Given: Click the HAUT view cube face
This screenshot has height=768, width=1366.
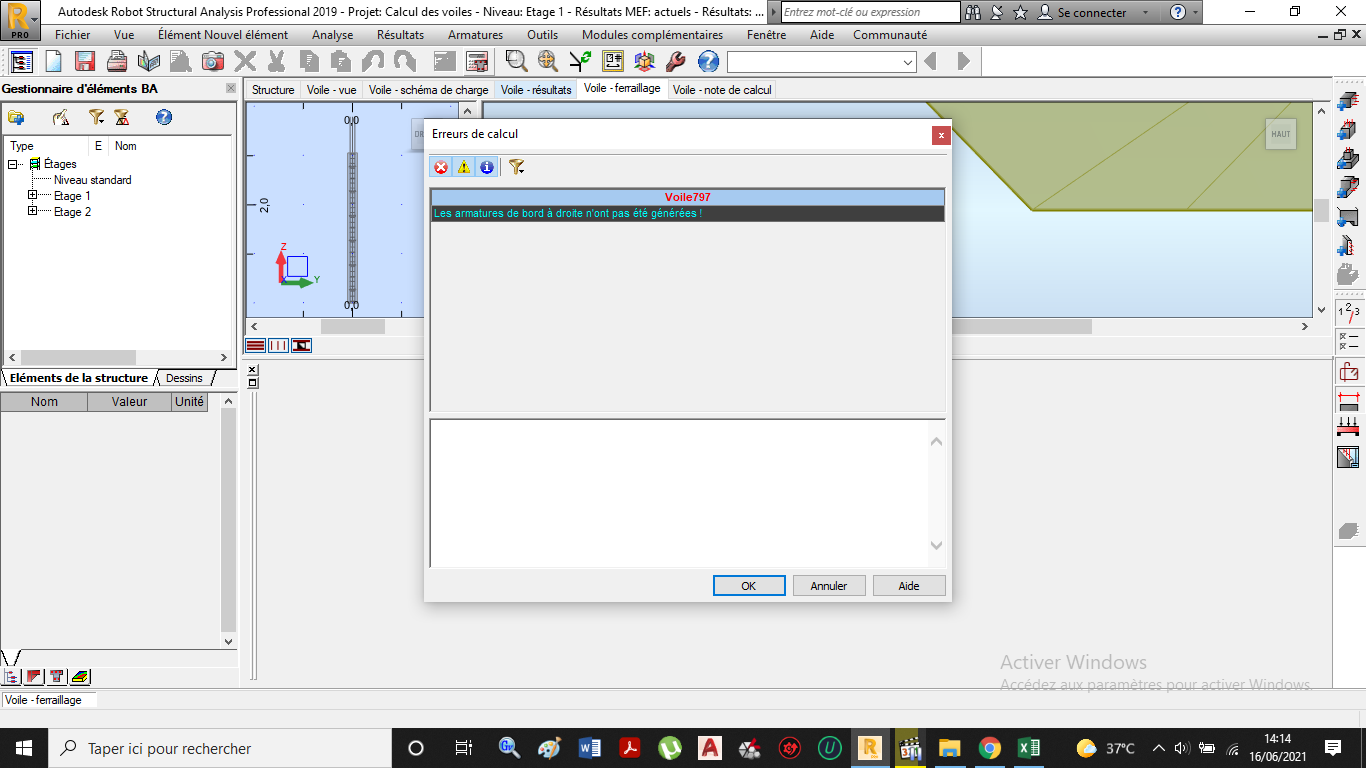Looking at the screenshot, I should click(x=1280, y=134).
